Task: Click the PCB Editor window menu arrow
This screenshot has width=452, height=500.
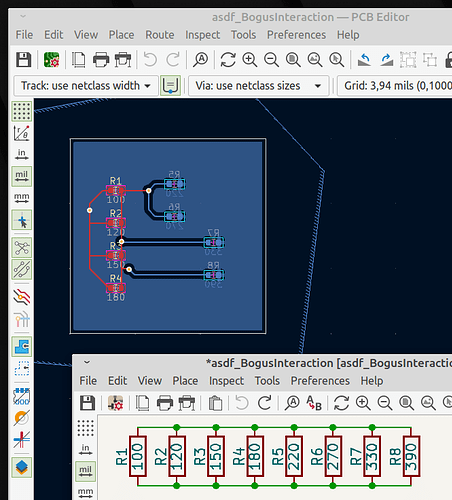Action: coord(23,16)
